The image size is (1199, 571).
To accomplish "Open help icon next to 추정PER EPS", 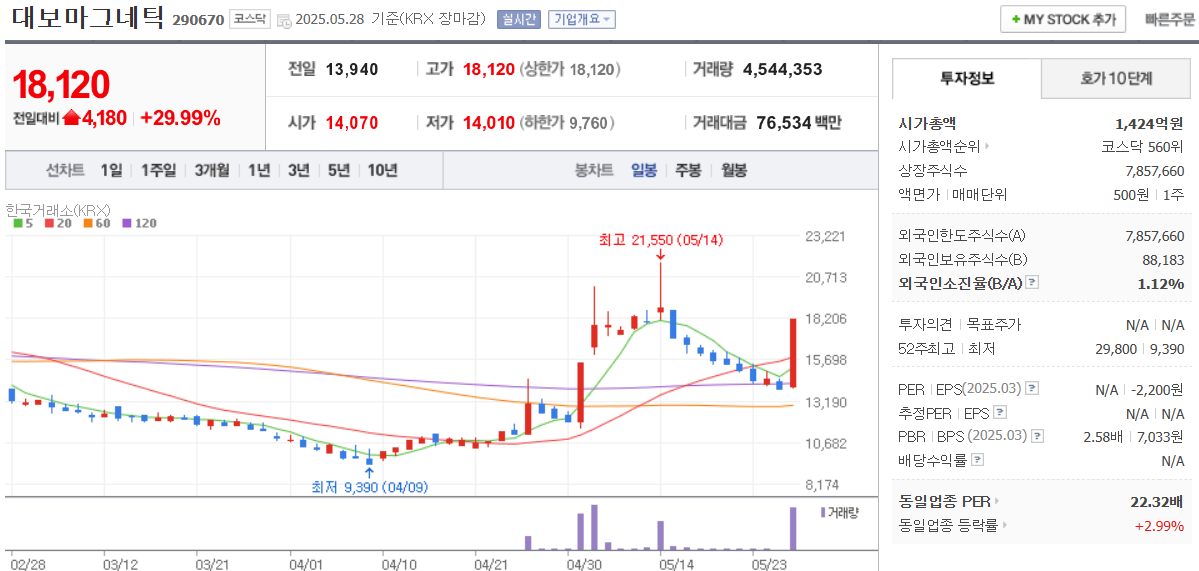I will pyautogui.click(x=1000, y=413).
